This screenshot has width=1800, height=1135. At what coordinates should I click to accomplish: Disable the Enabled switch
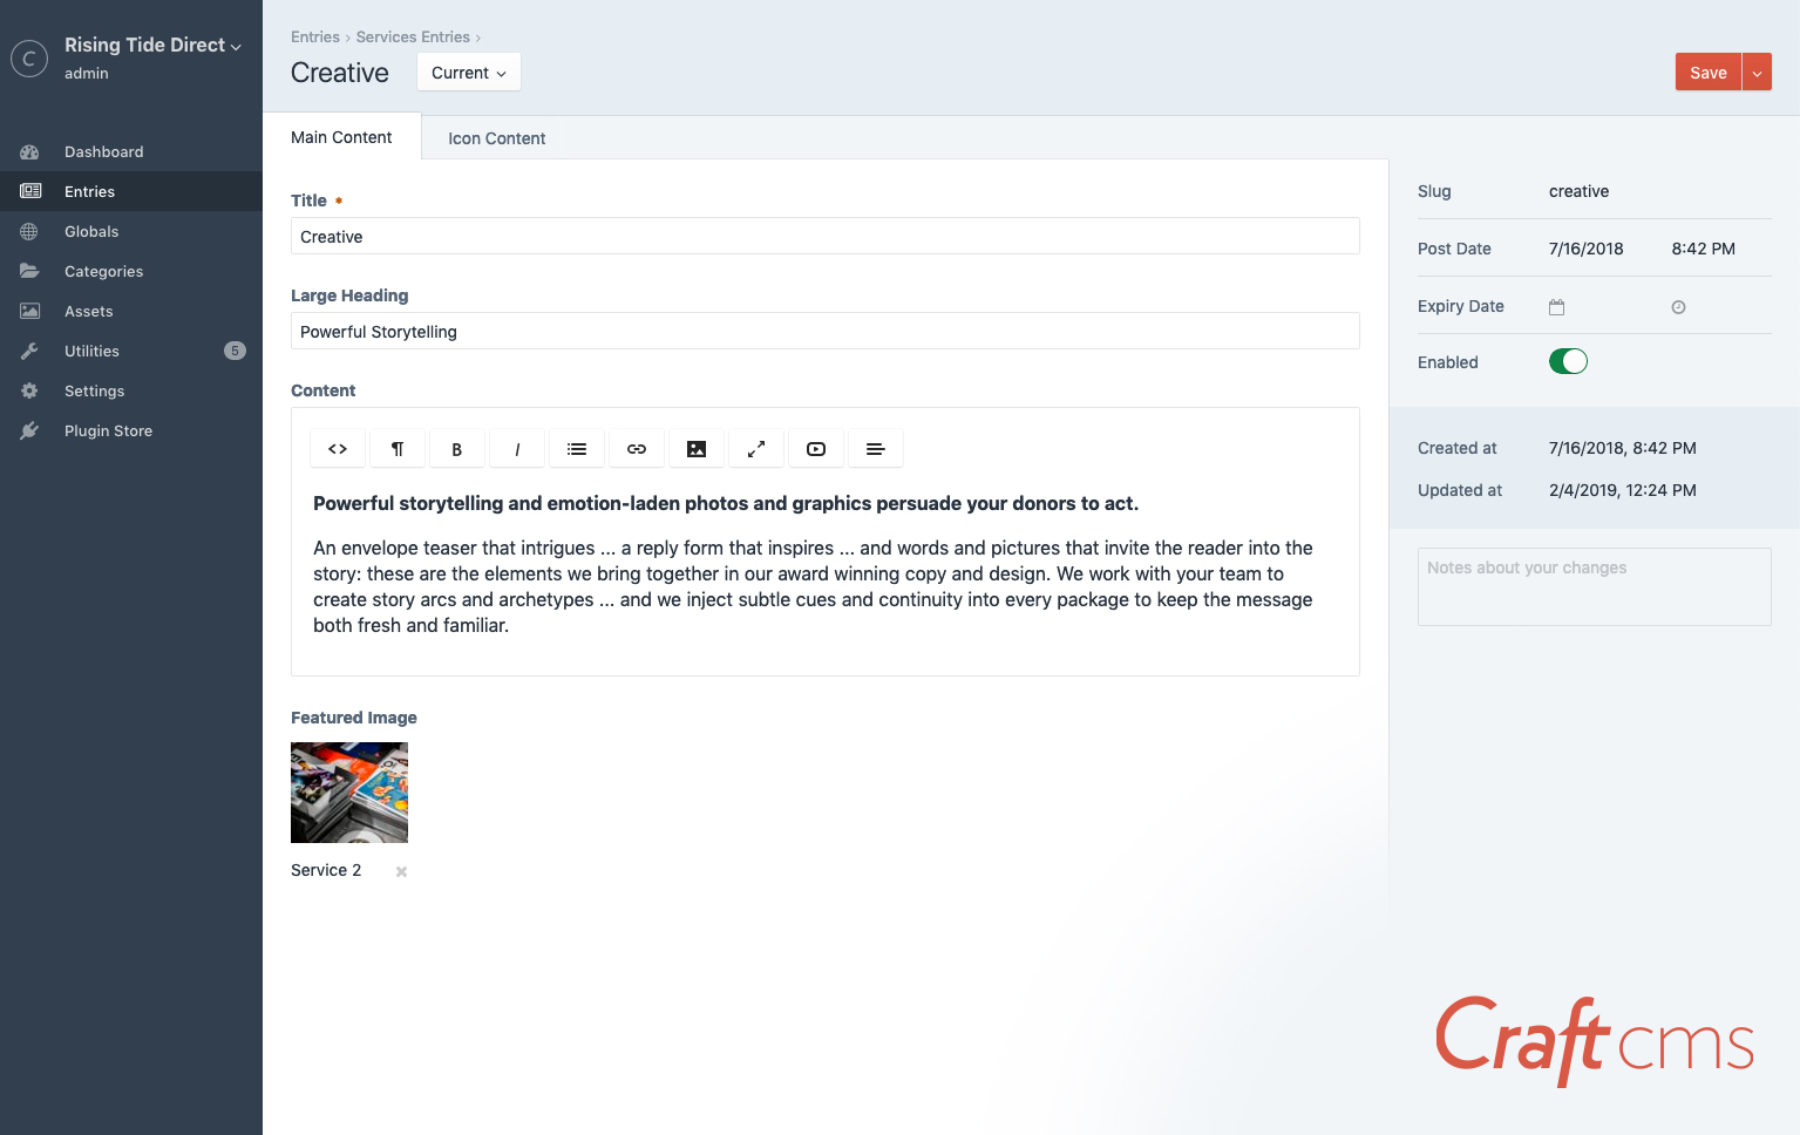point(1567,362)
